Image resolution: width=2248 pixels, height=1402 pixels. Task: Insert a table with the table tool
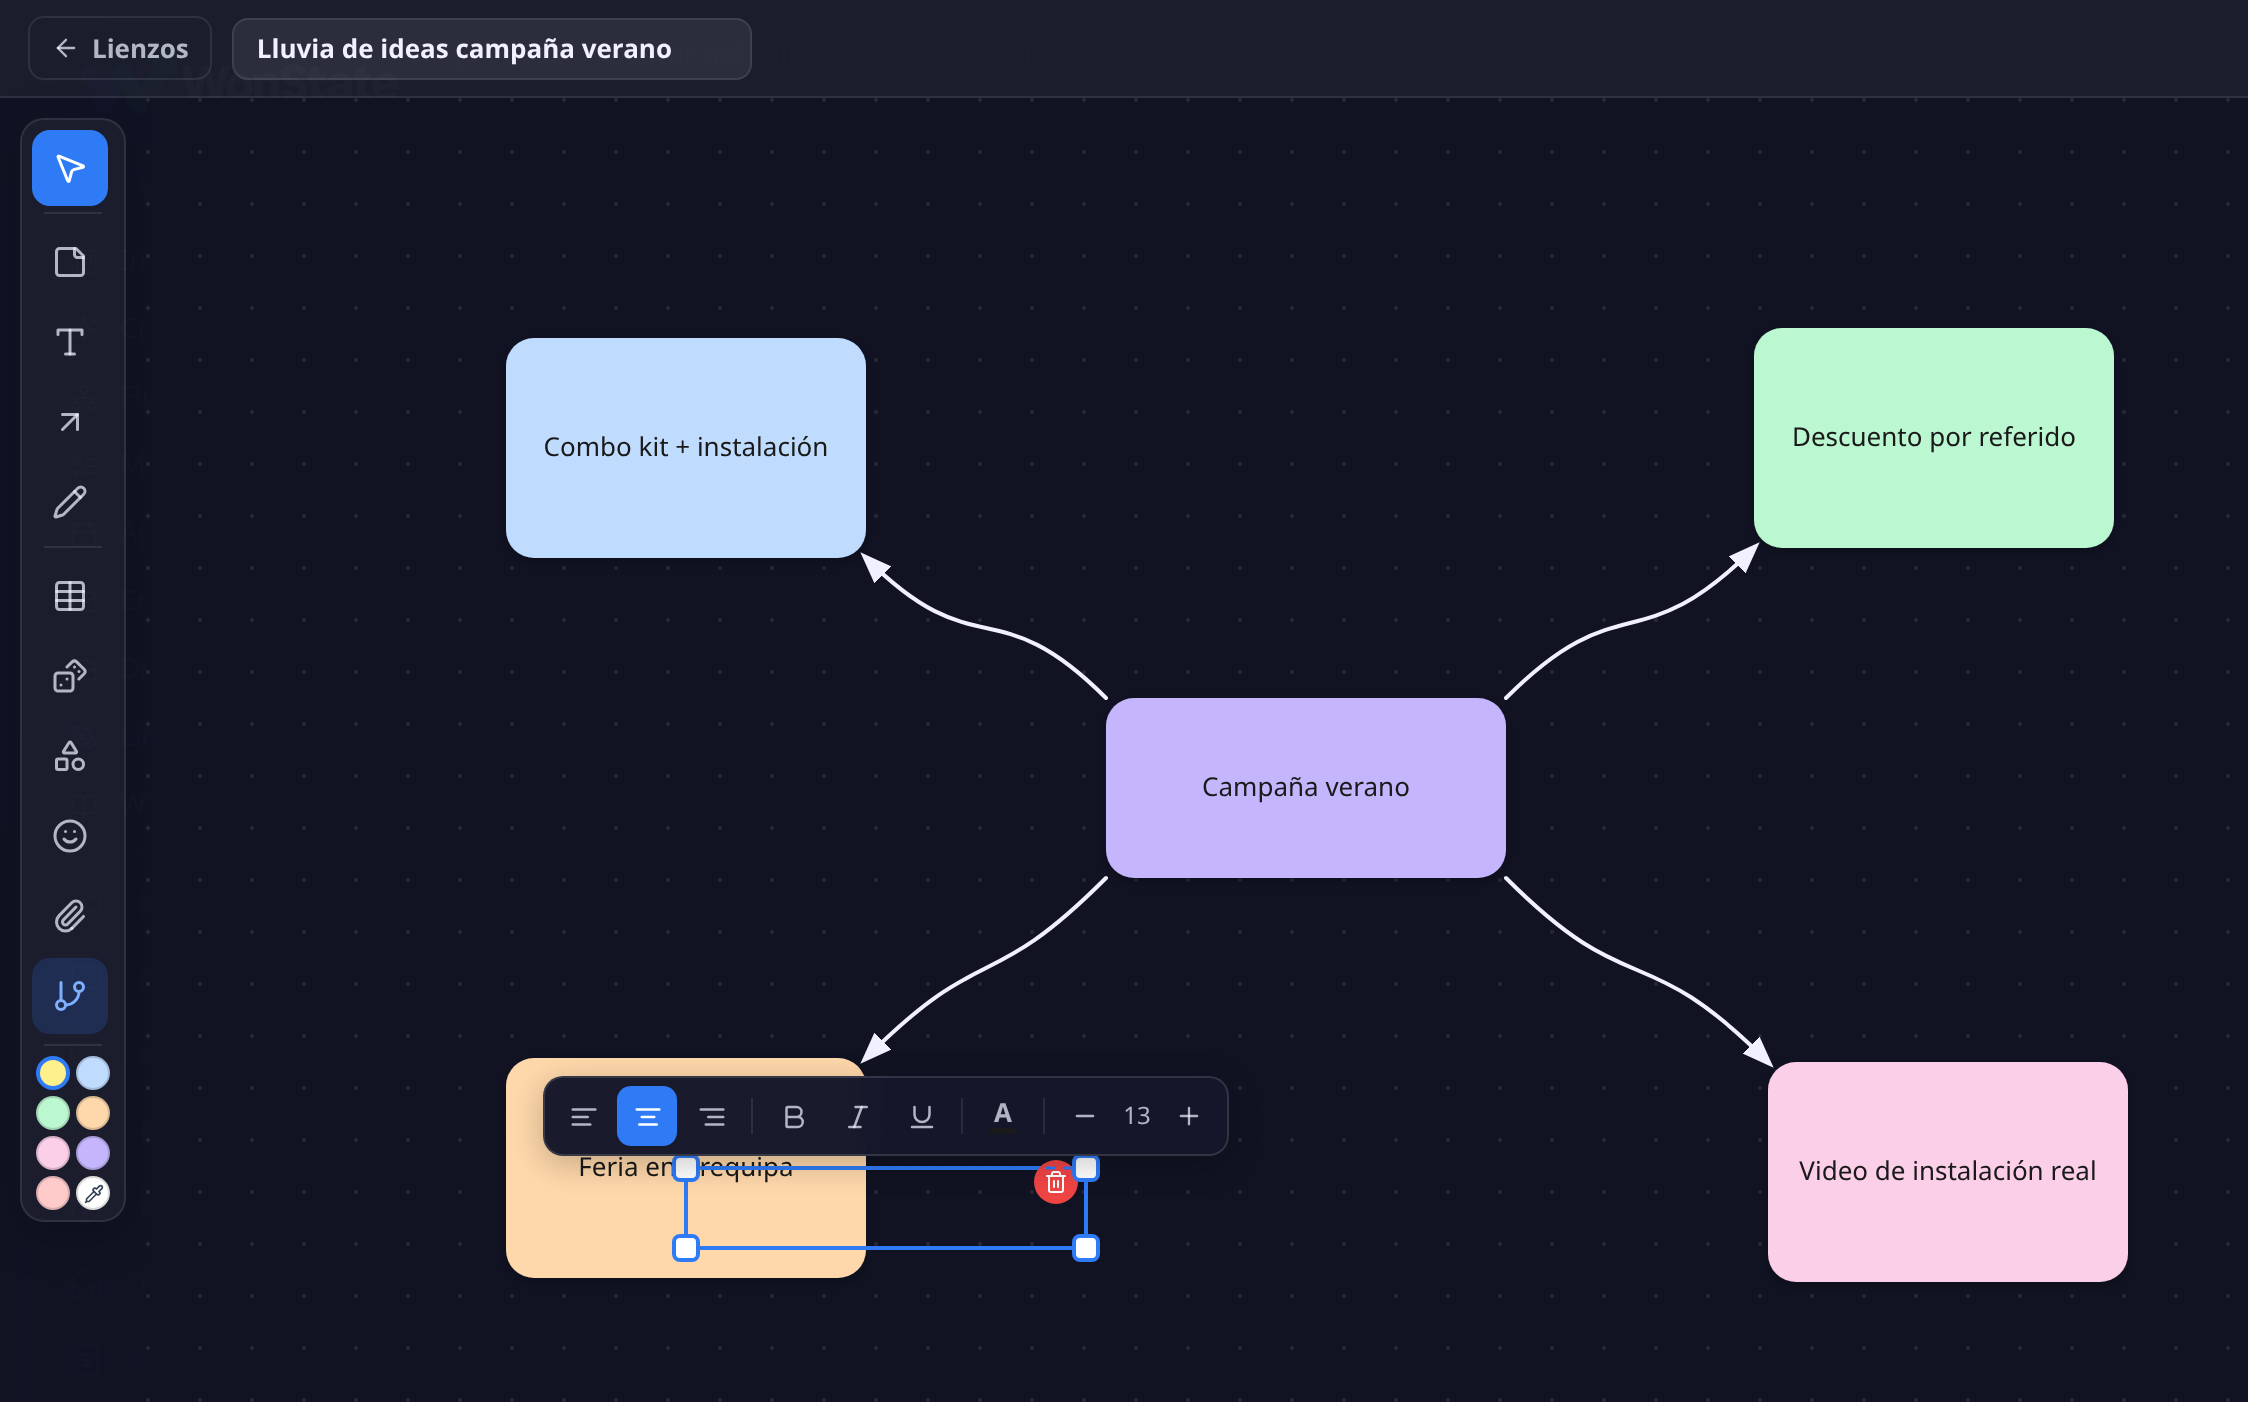pos(70,596)
